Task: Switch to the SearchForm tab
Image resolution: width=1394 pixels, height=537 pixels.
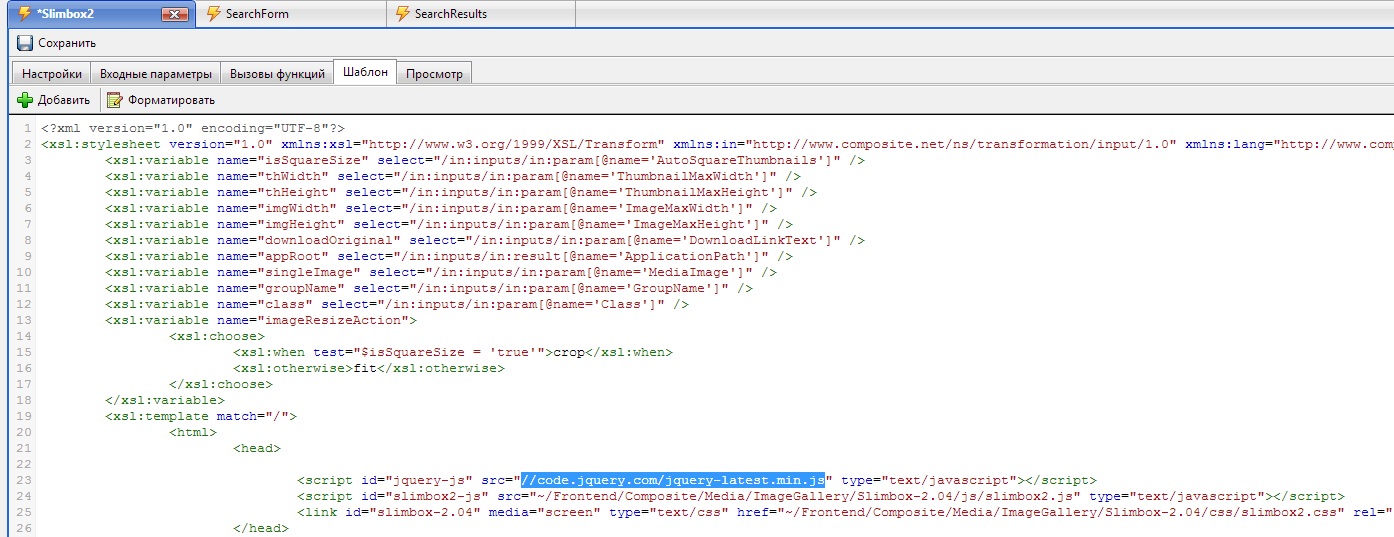Action: [256, 14]
